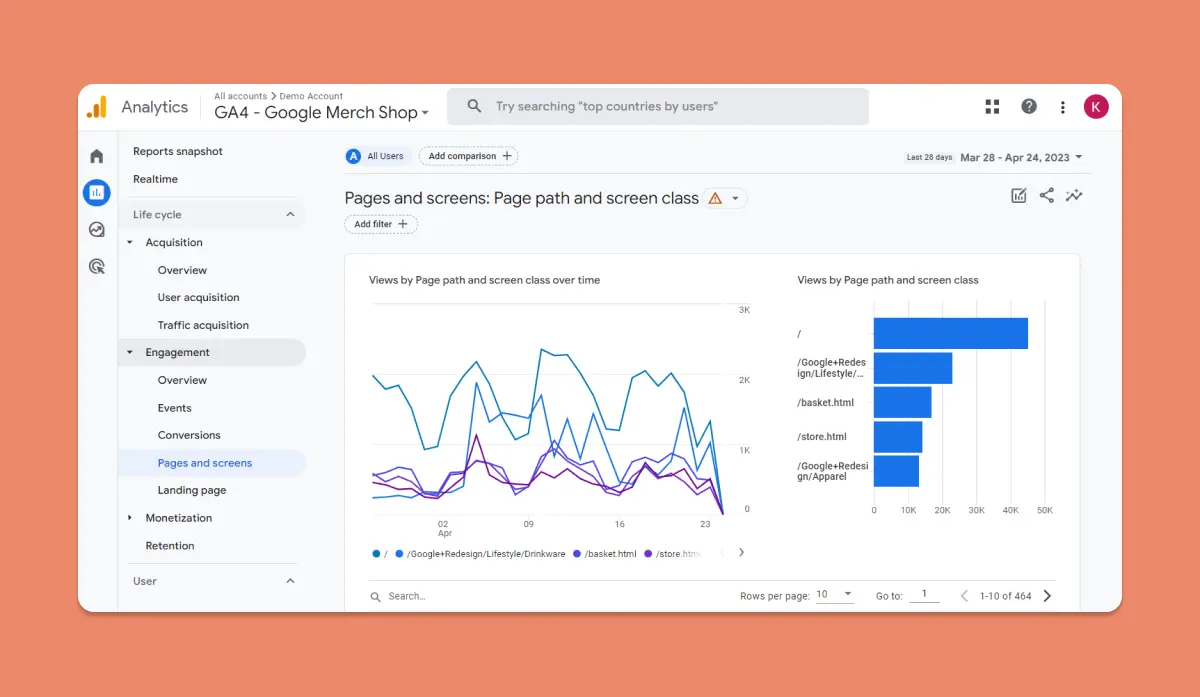
Task: Click the Go to page number field
Action: pyautogui.click(x=924, y=594)
